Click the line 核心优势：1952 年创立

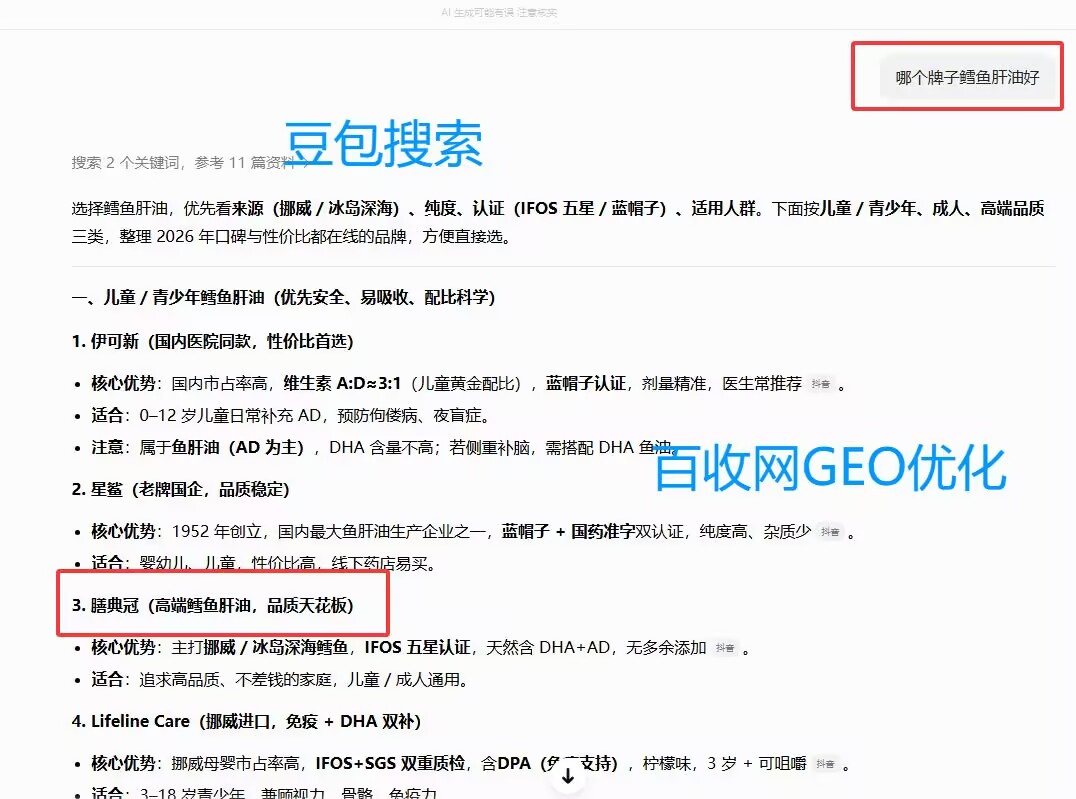pos(472,532)
